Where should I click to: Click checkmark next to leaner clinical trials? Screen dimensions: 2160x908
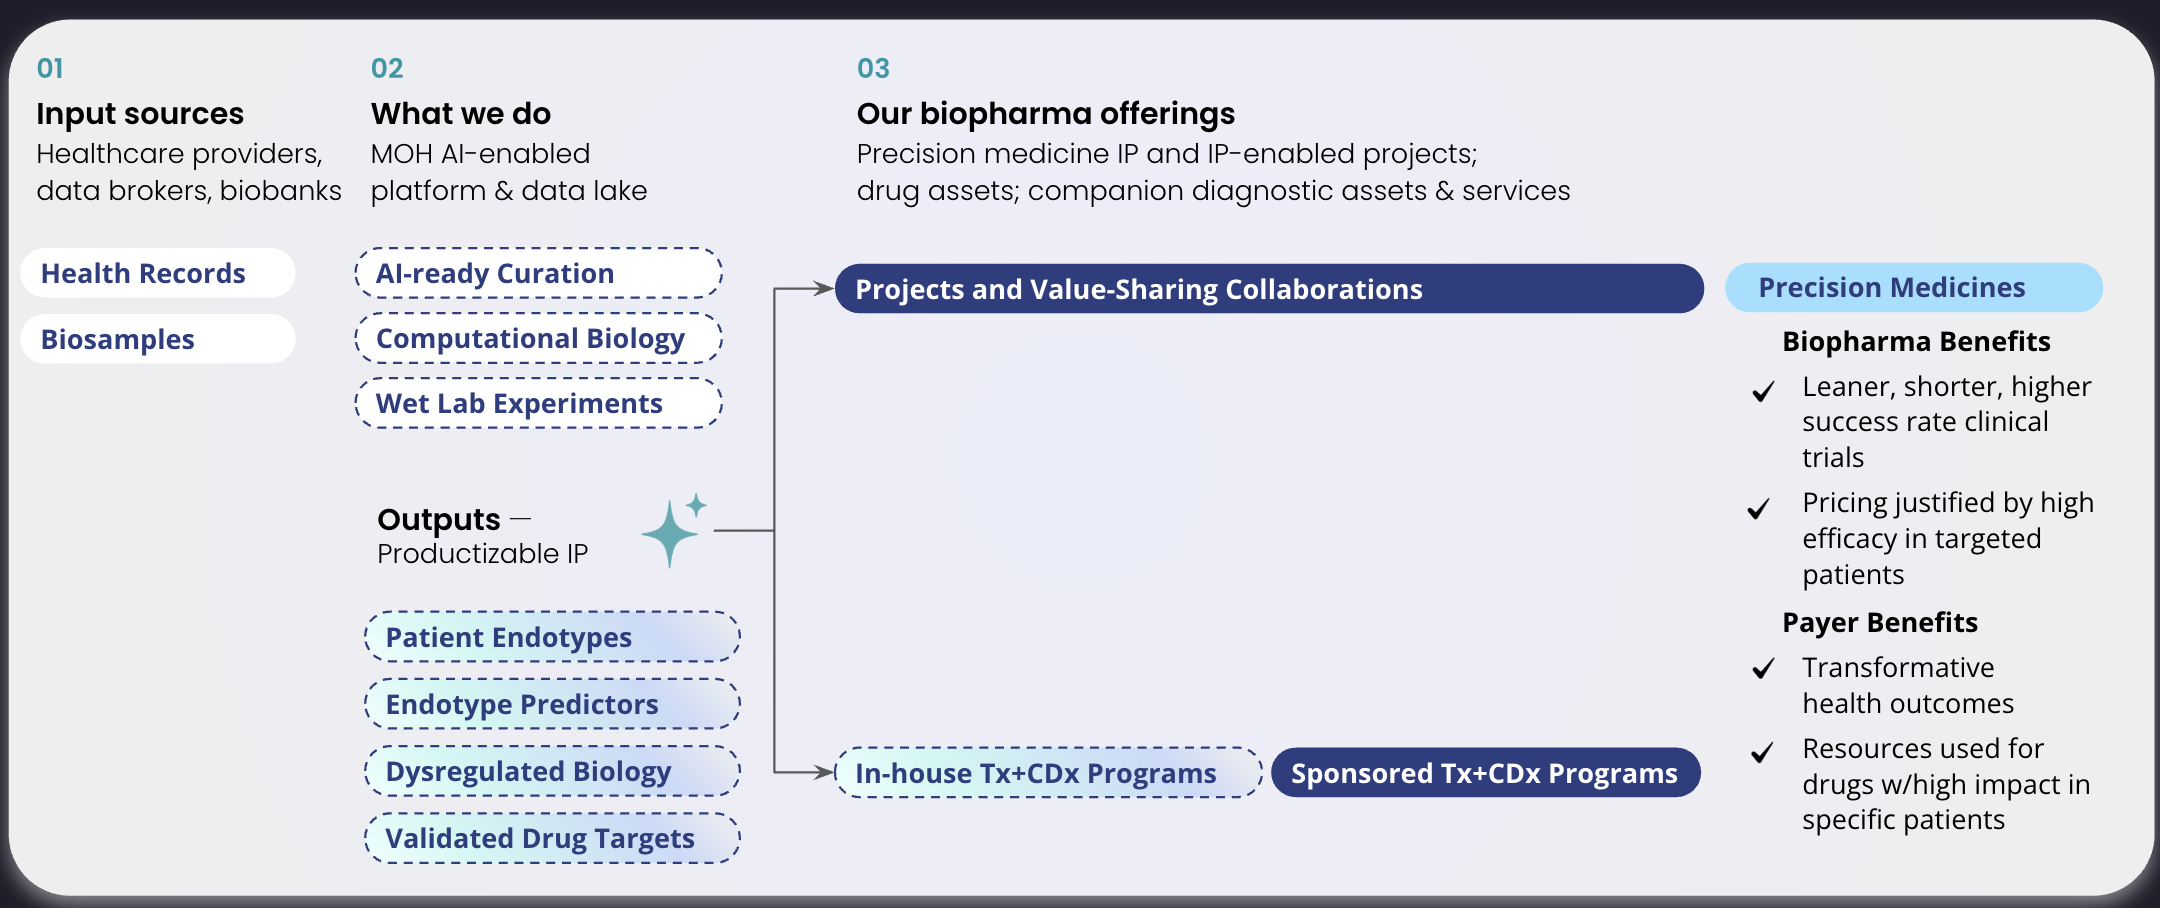(x=1764, y=390)
